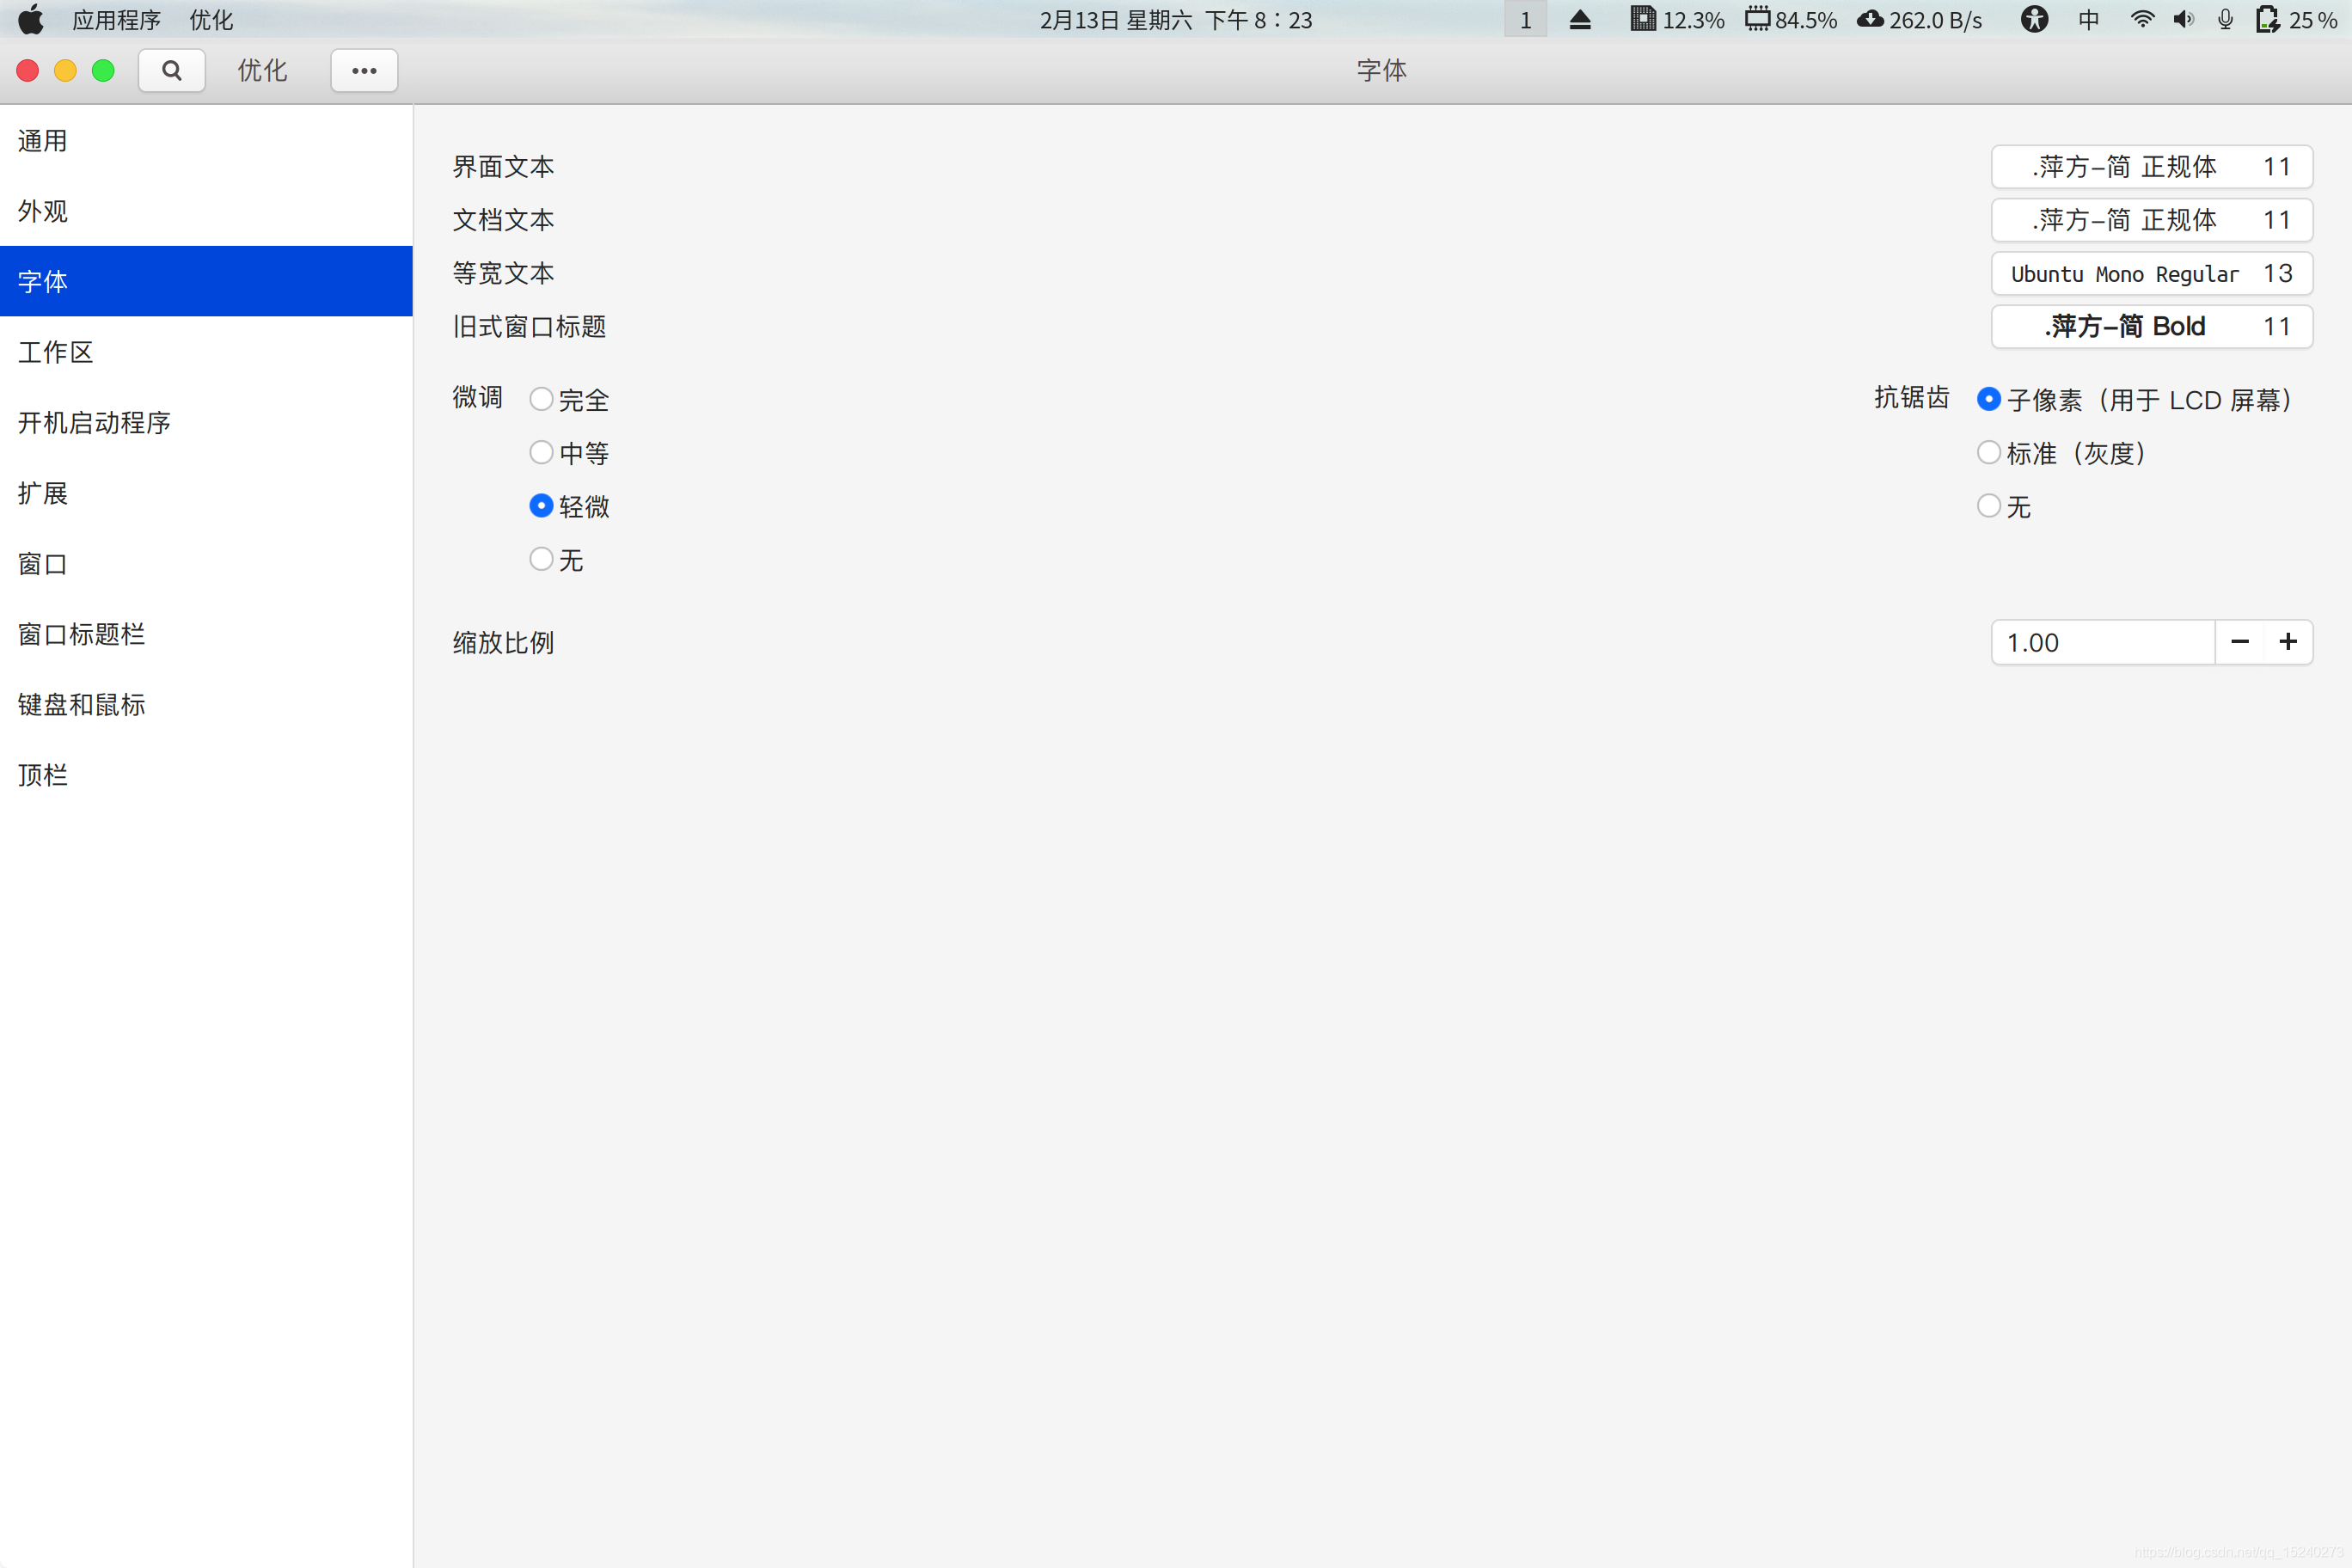
Task: Select 中等 hinting option
Action: 569,453
